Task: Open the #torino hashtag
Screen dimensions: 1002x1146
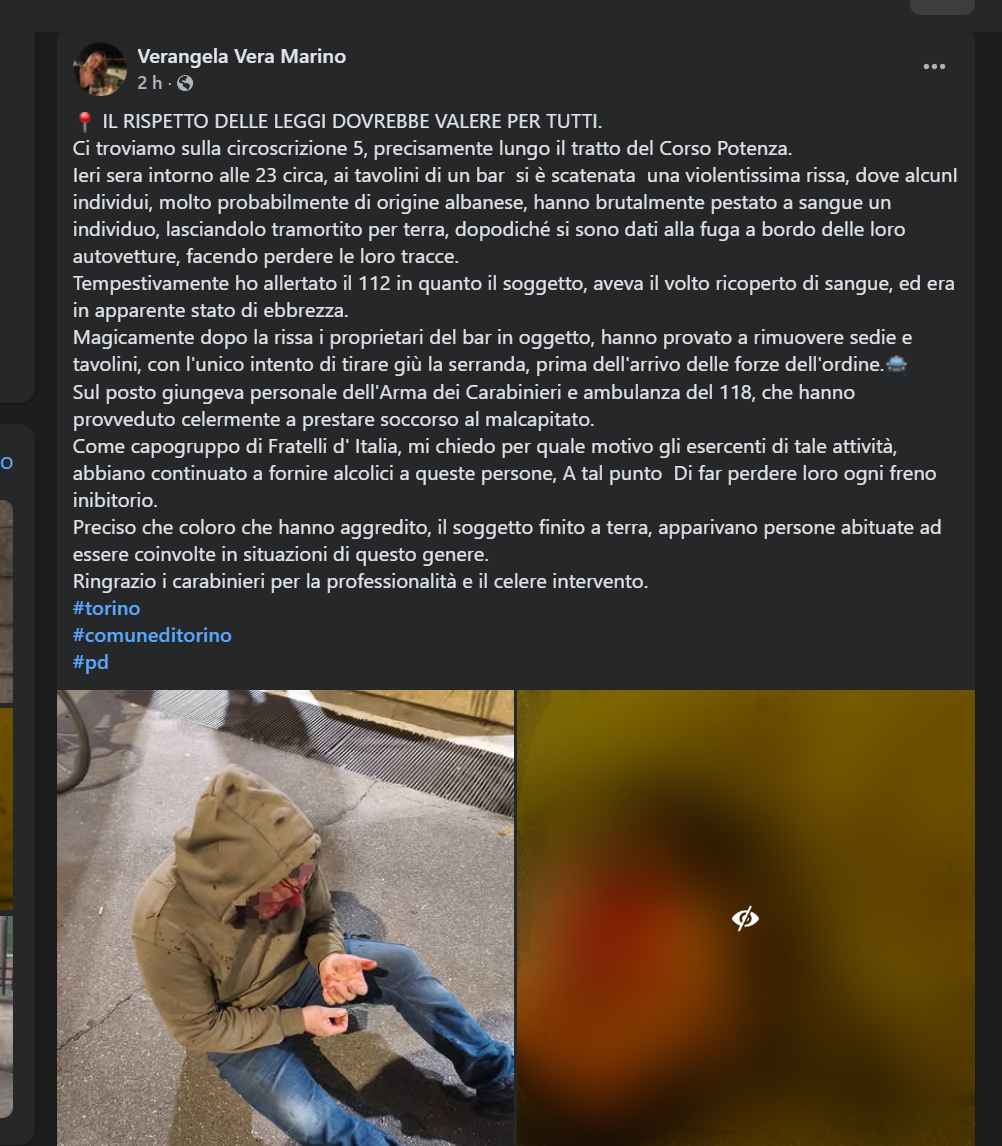Action: (106, 608)
